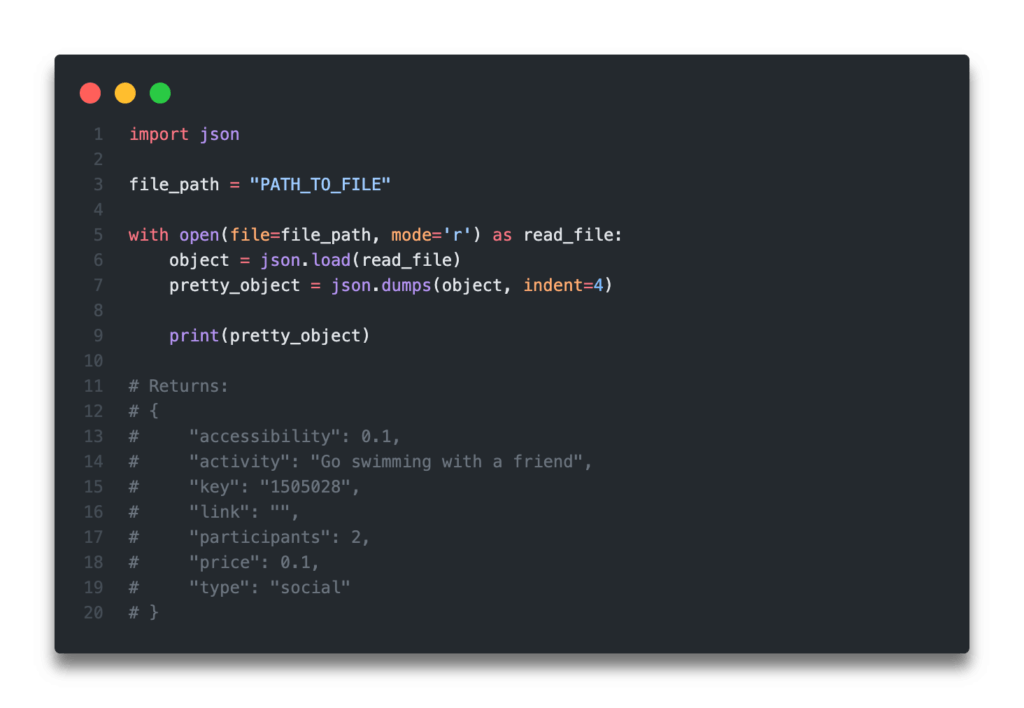Click the "Go swimming with a friend" text
This screenshot has height=708, width=1024.
tap(446, 462)
